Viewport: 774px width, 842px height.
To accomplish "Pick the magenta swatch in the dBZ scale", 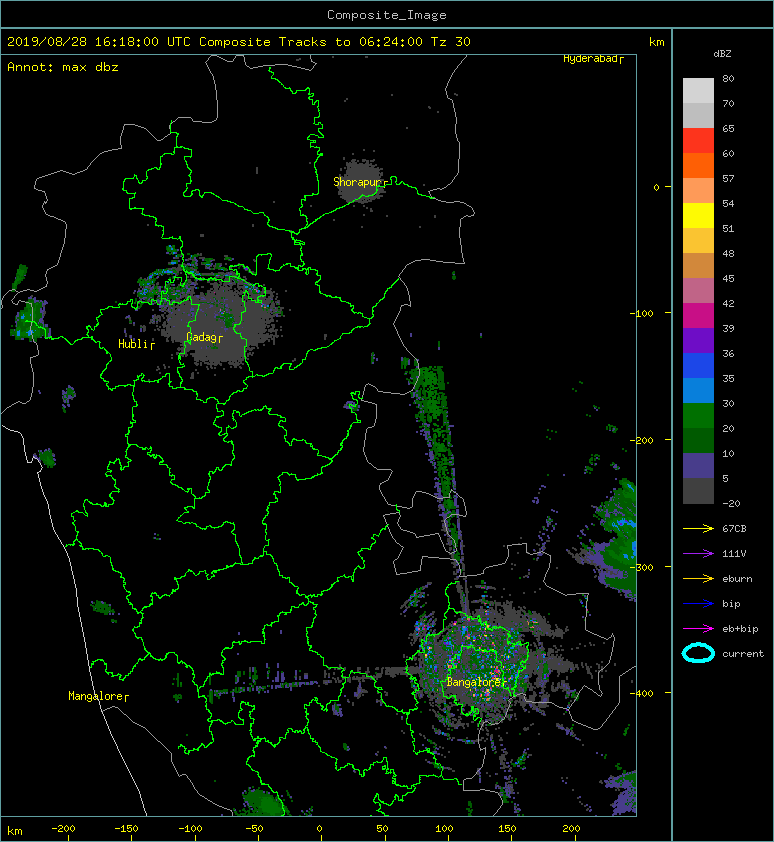I will coord(698,315).
